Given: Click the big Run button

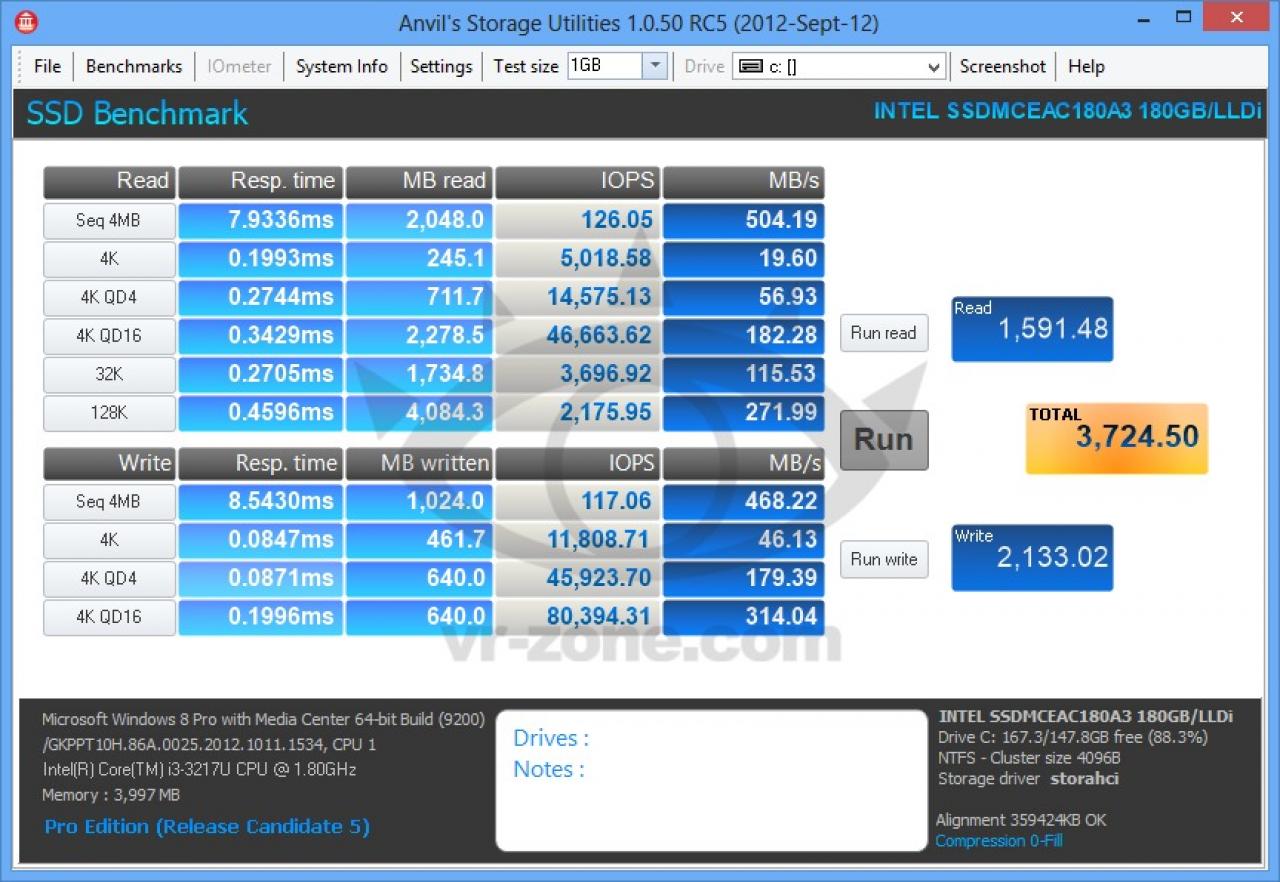Looking at the screenshot, I should pos(884,440).
